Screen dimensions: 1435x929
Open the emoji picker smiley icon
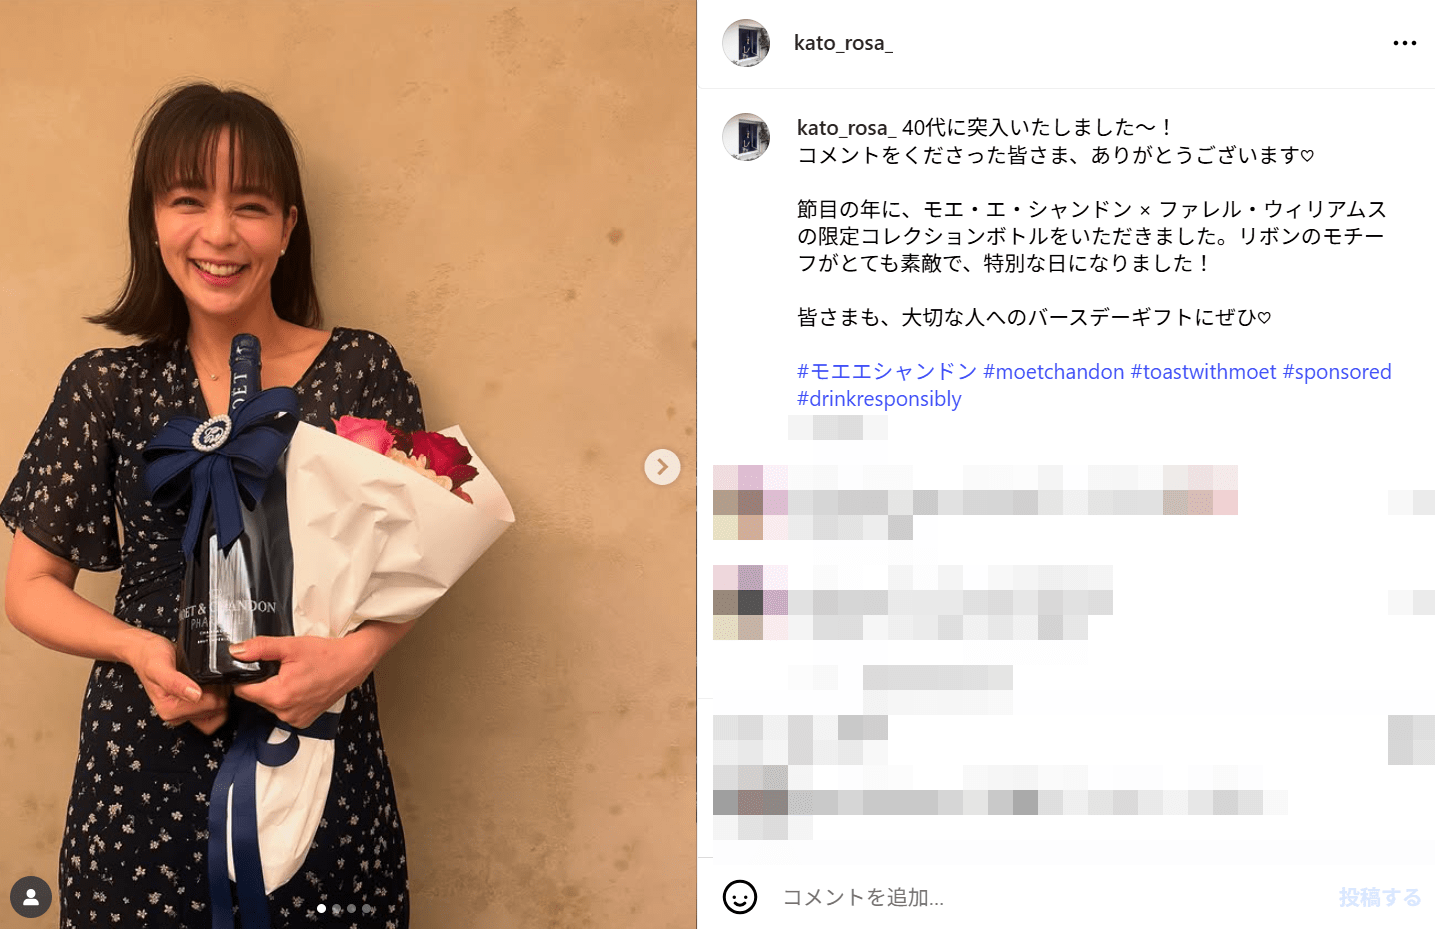(740, 897)
